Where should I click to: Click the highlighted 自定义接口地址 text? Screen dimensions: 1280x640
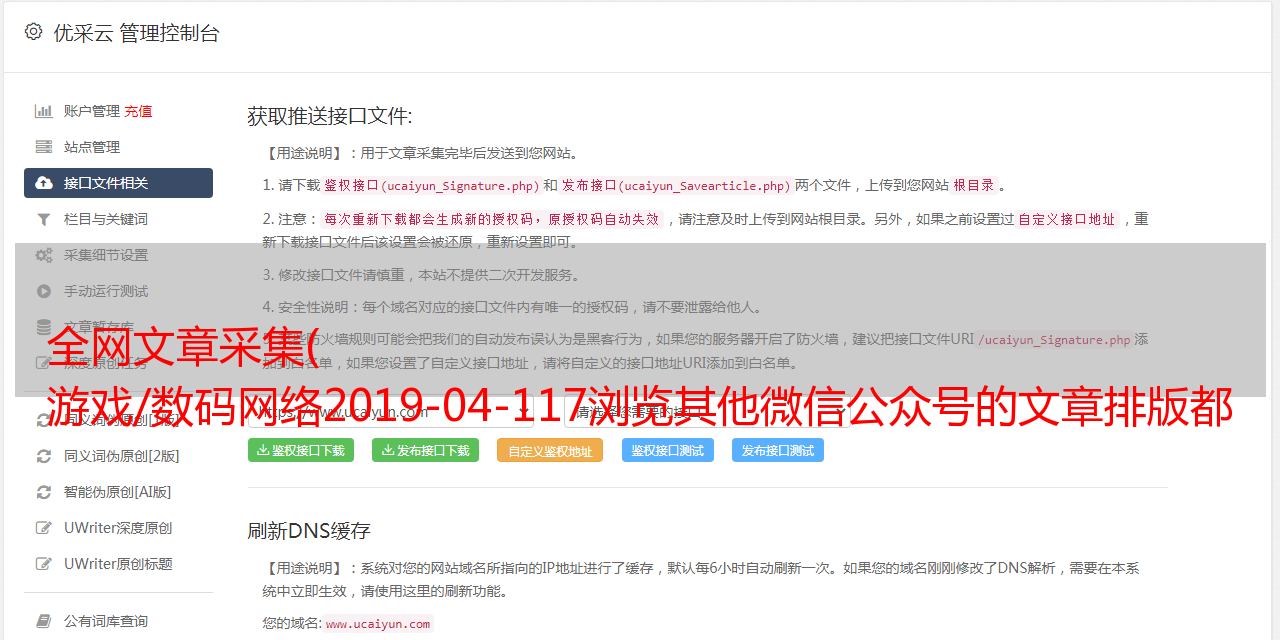(1067, 219)
